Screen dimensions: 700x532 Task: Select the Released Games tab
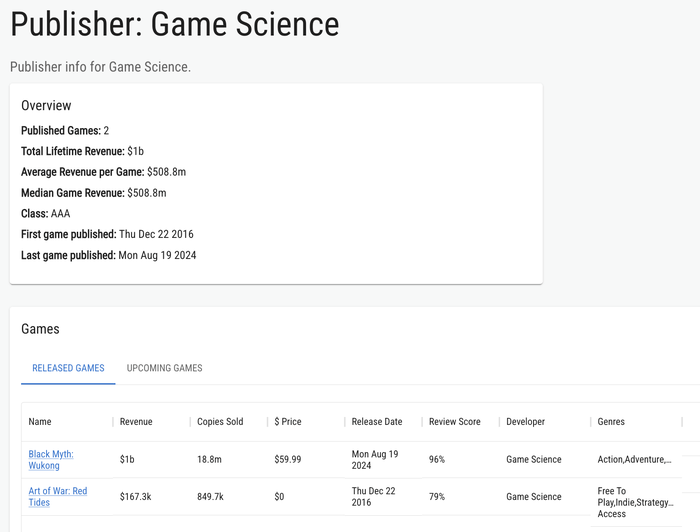coord(68,368)
